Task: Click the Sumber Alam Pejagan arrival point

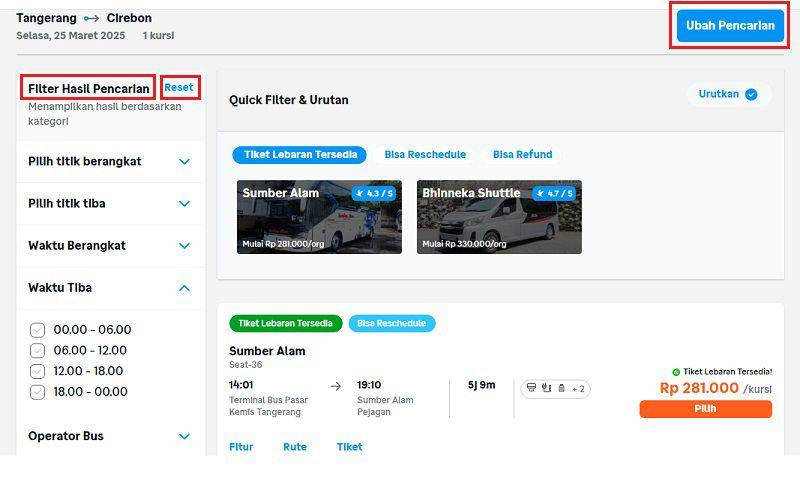Action: pos(385,406)
